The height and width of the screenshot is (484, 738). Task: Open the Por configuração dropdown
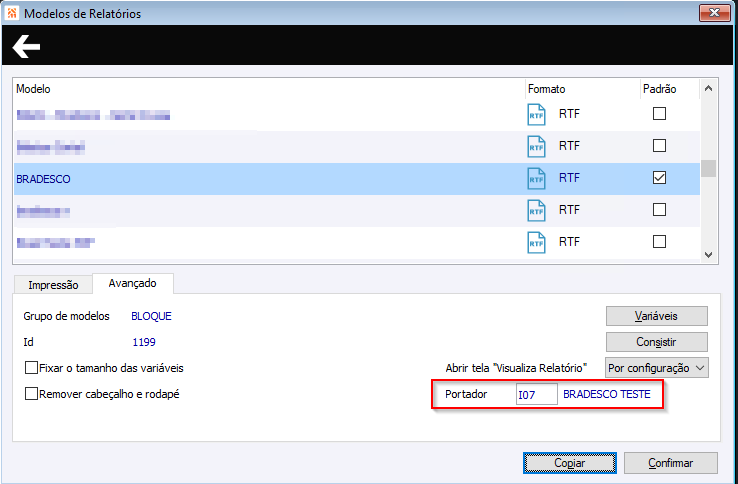click(657, 368)
